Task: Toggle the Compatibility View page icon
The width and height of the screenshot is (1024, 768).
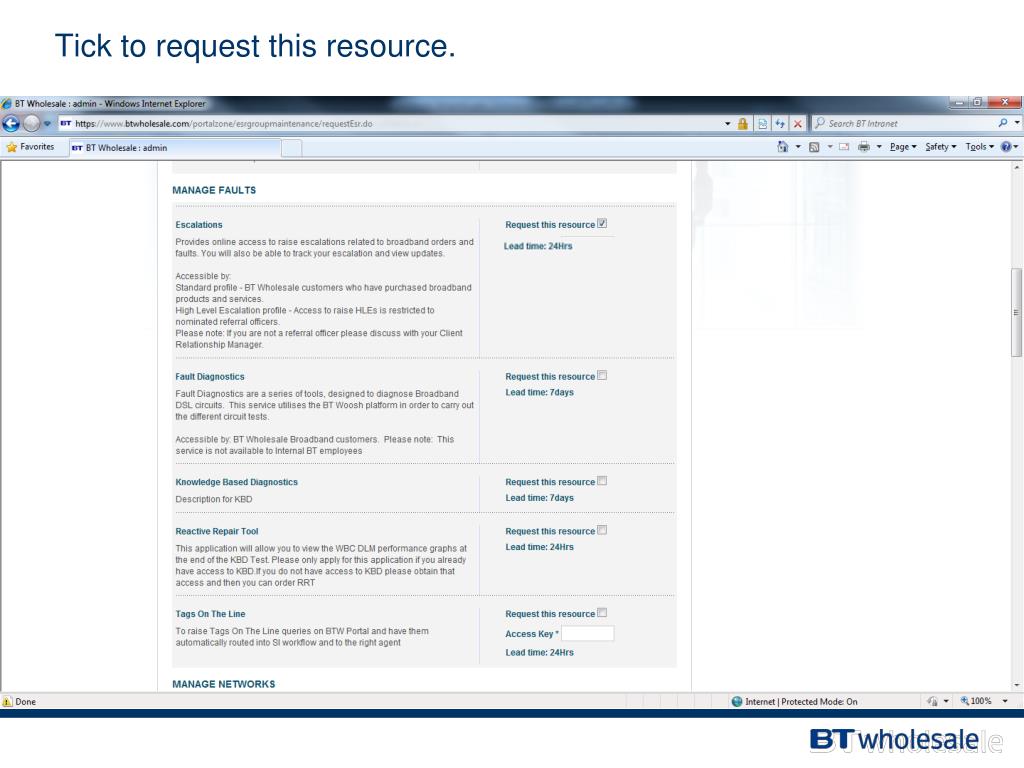Action: coord(762,123)
